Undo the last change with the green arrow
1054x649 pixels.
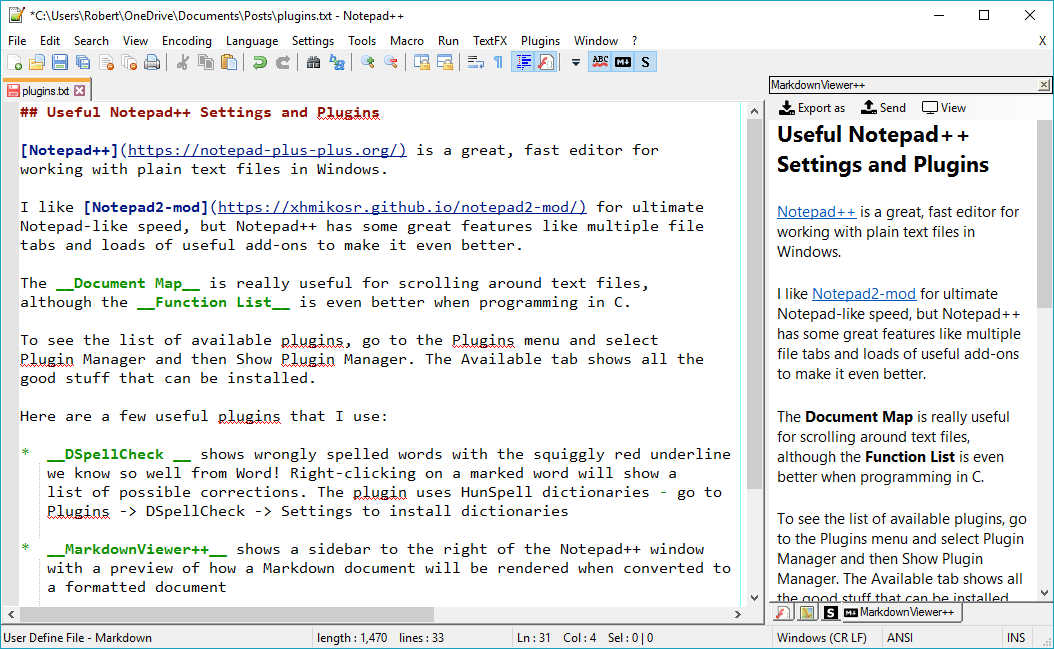[259, 63]
